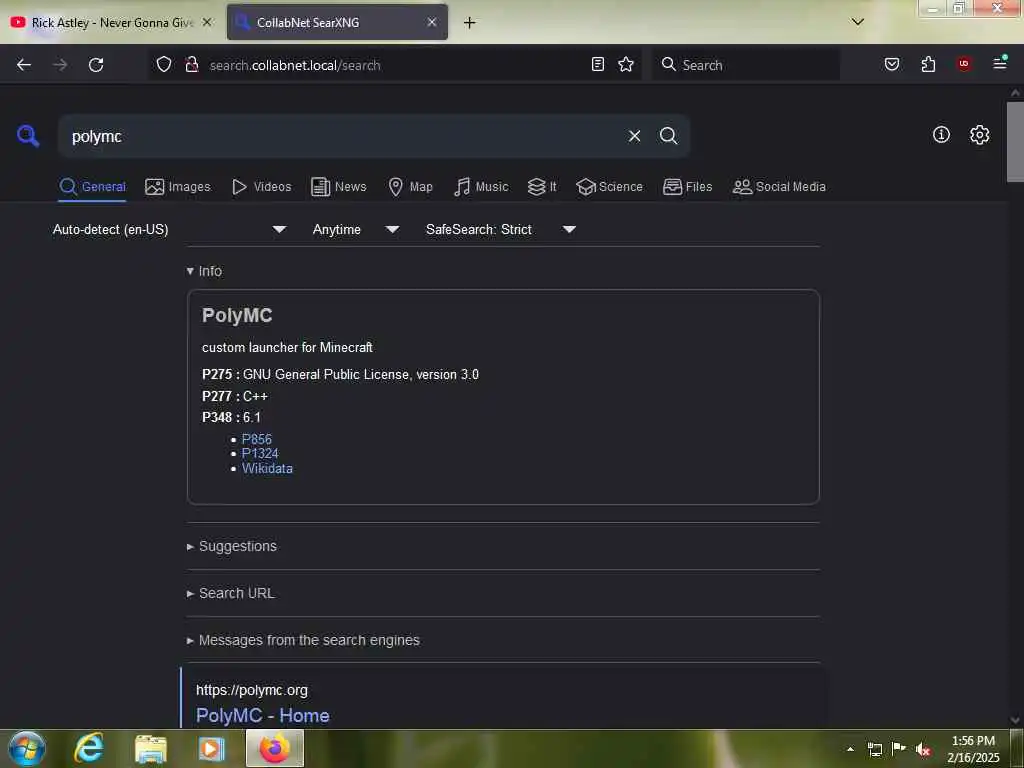Launch Internet Explorer from the taskbar

tap(89, 748)
